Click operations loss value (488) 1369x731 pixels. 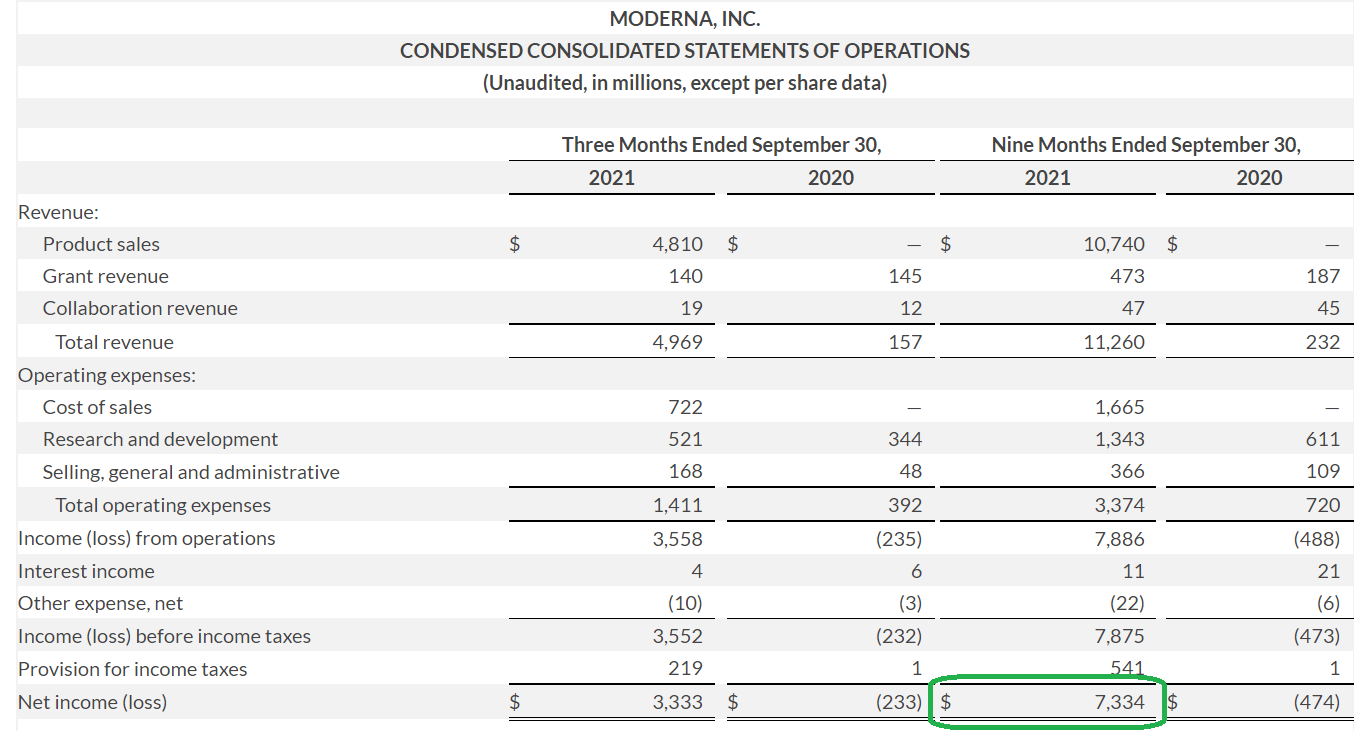coord(1318,538)
